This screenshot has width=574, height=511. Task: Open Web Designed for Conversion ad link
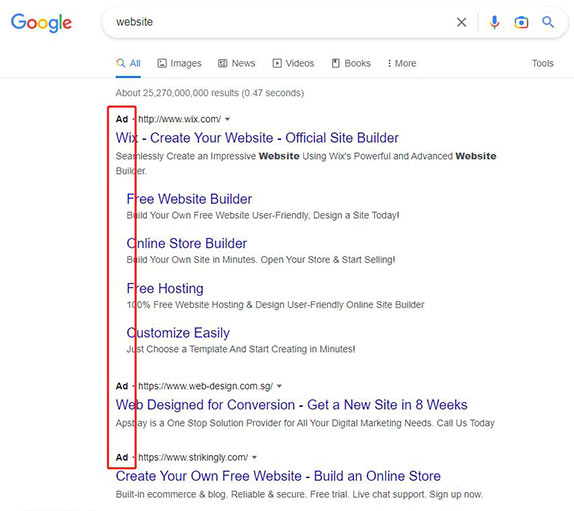(291, 405)
